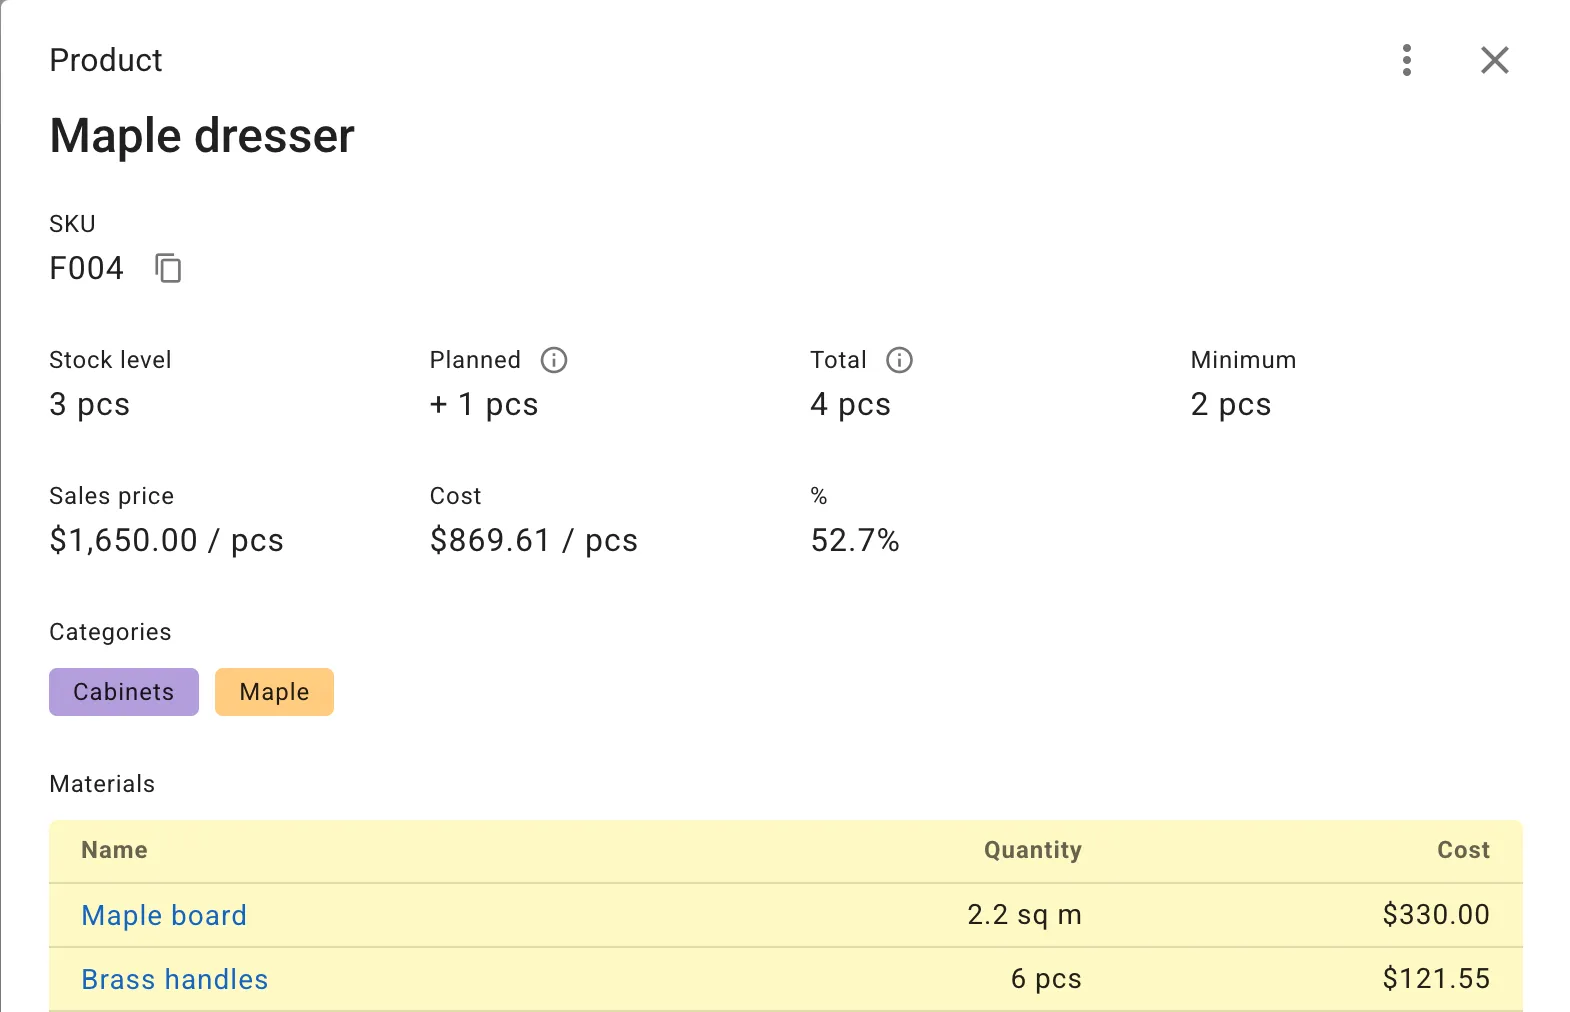Click the $330.00 Maple board cost
Screen dimensions: 1570x1012
(1435, 915)
